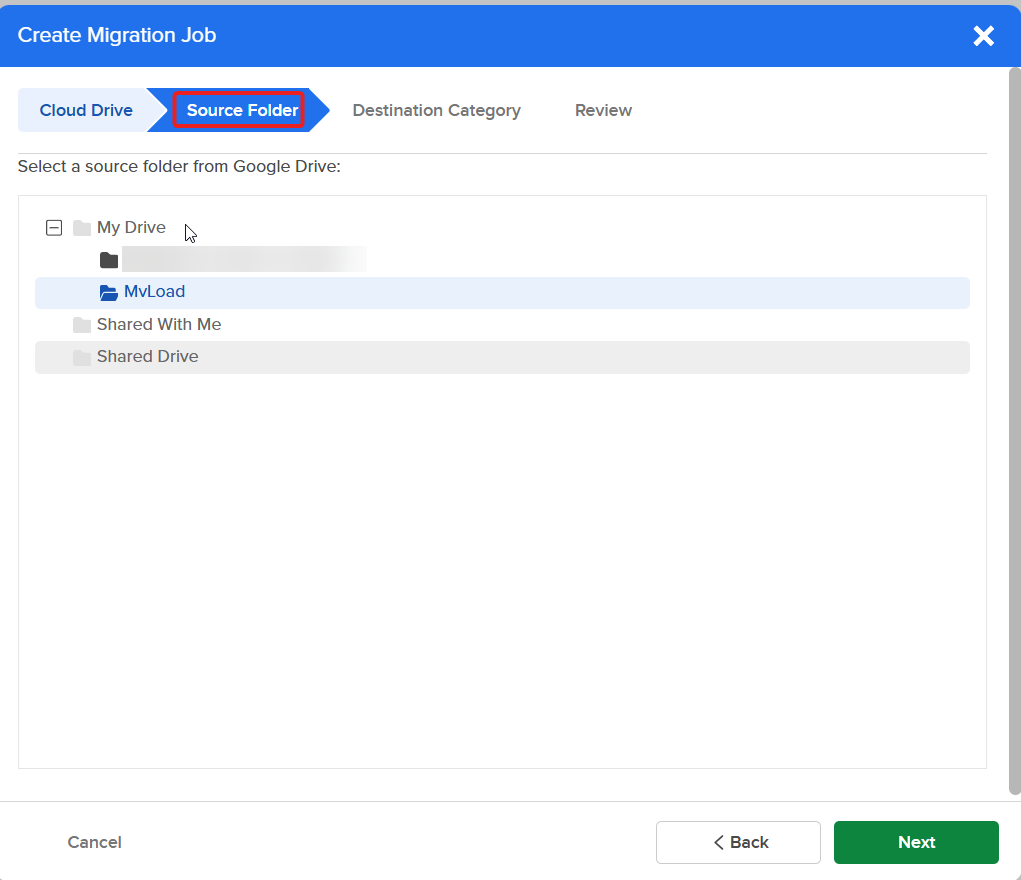Click the back arrow icon inside Back button
This screenshot has width=1021, height=880.
(x=717, y=842)
